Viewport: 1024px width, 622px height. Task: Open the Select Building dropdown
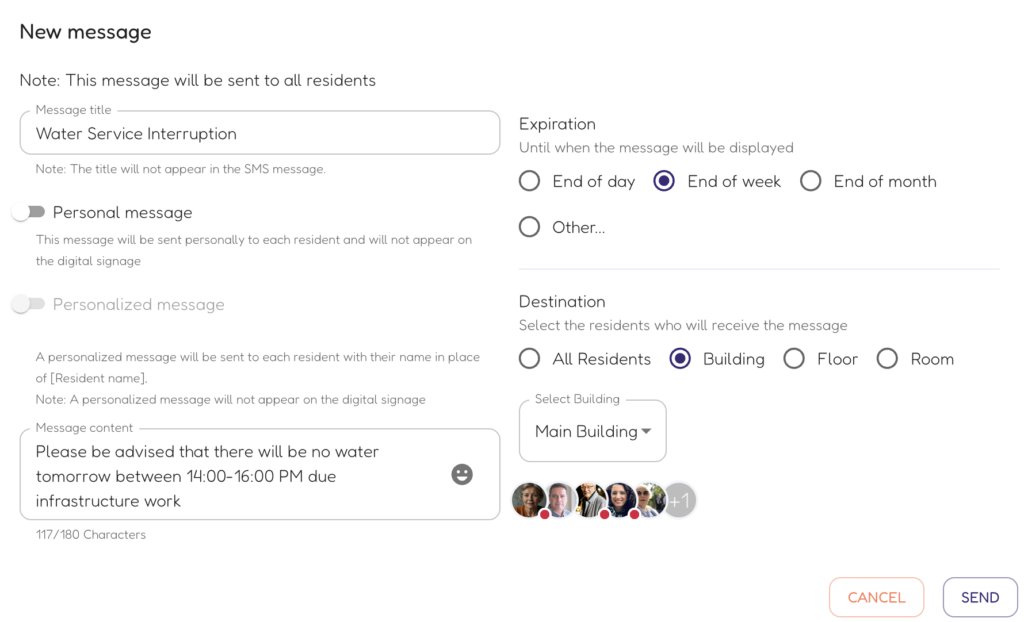[592, 431]
